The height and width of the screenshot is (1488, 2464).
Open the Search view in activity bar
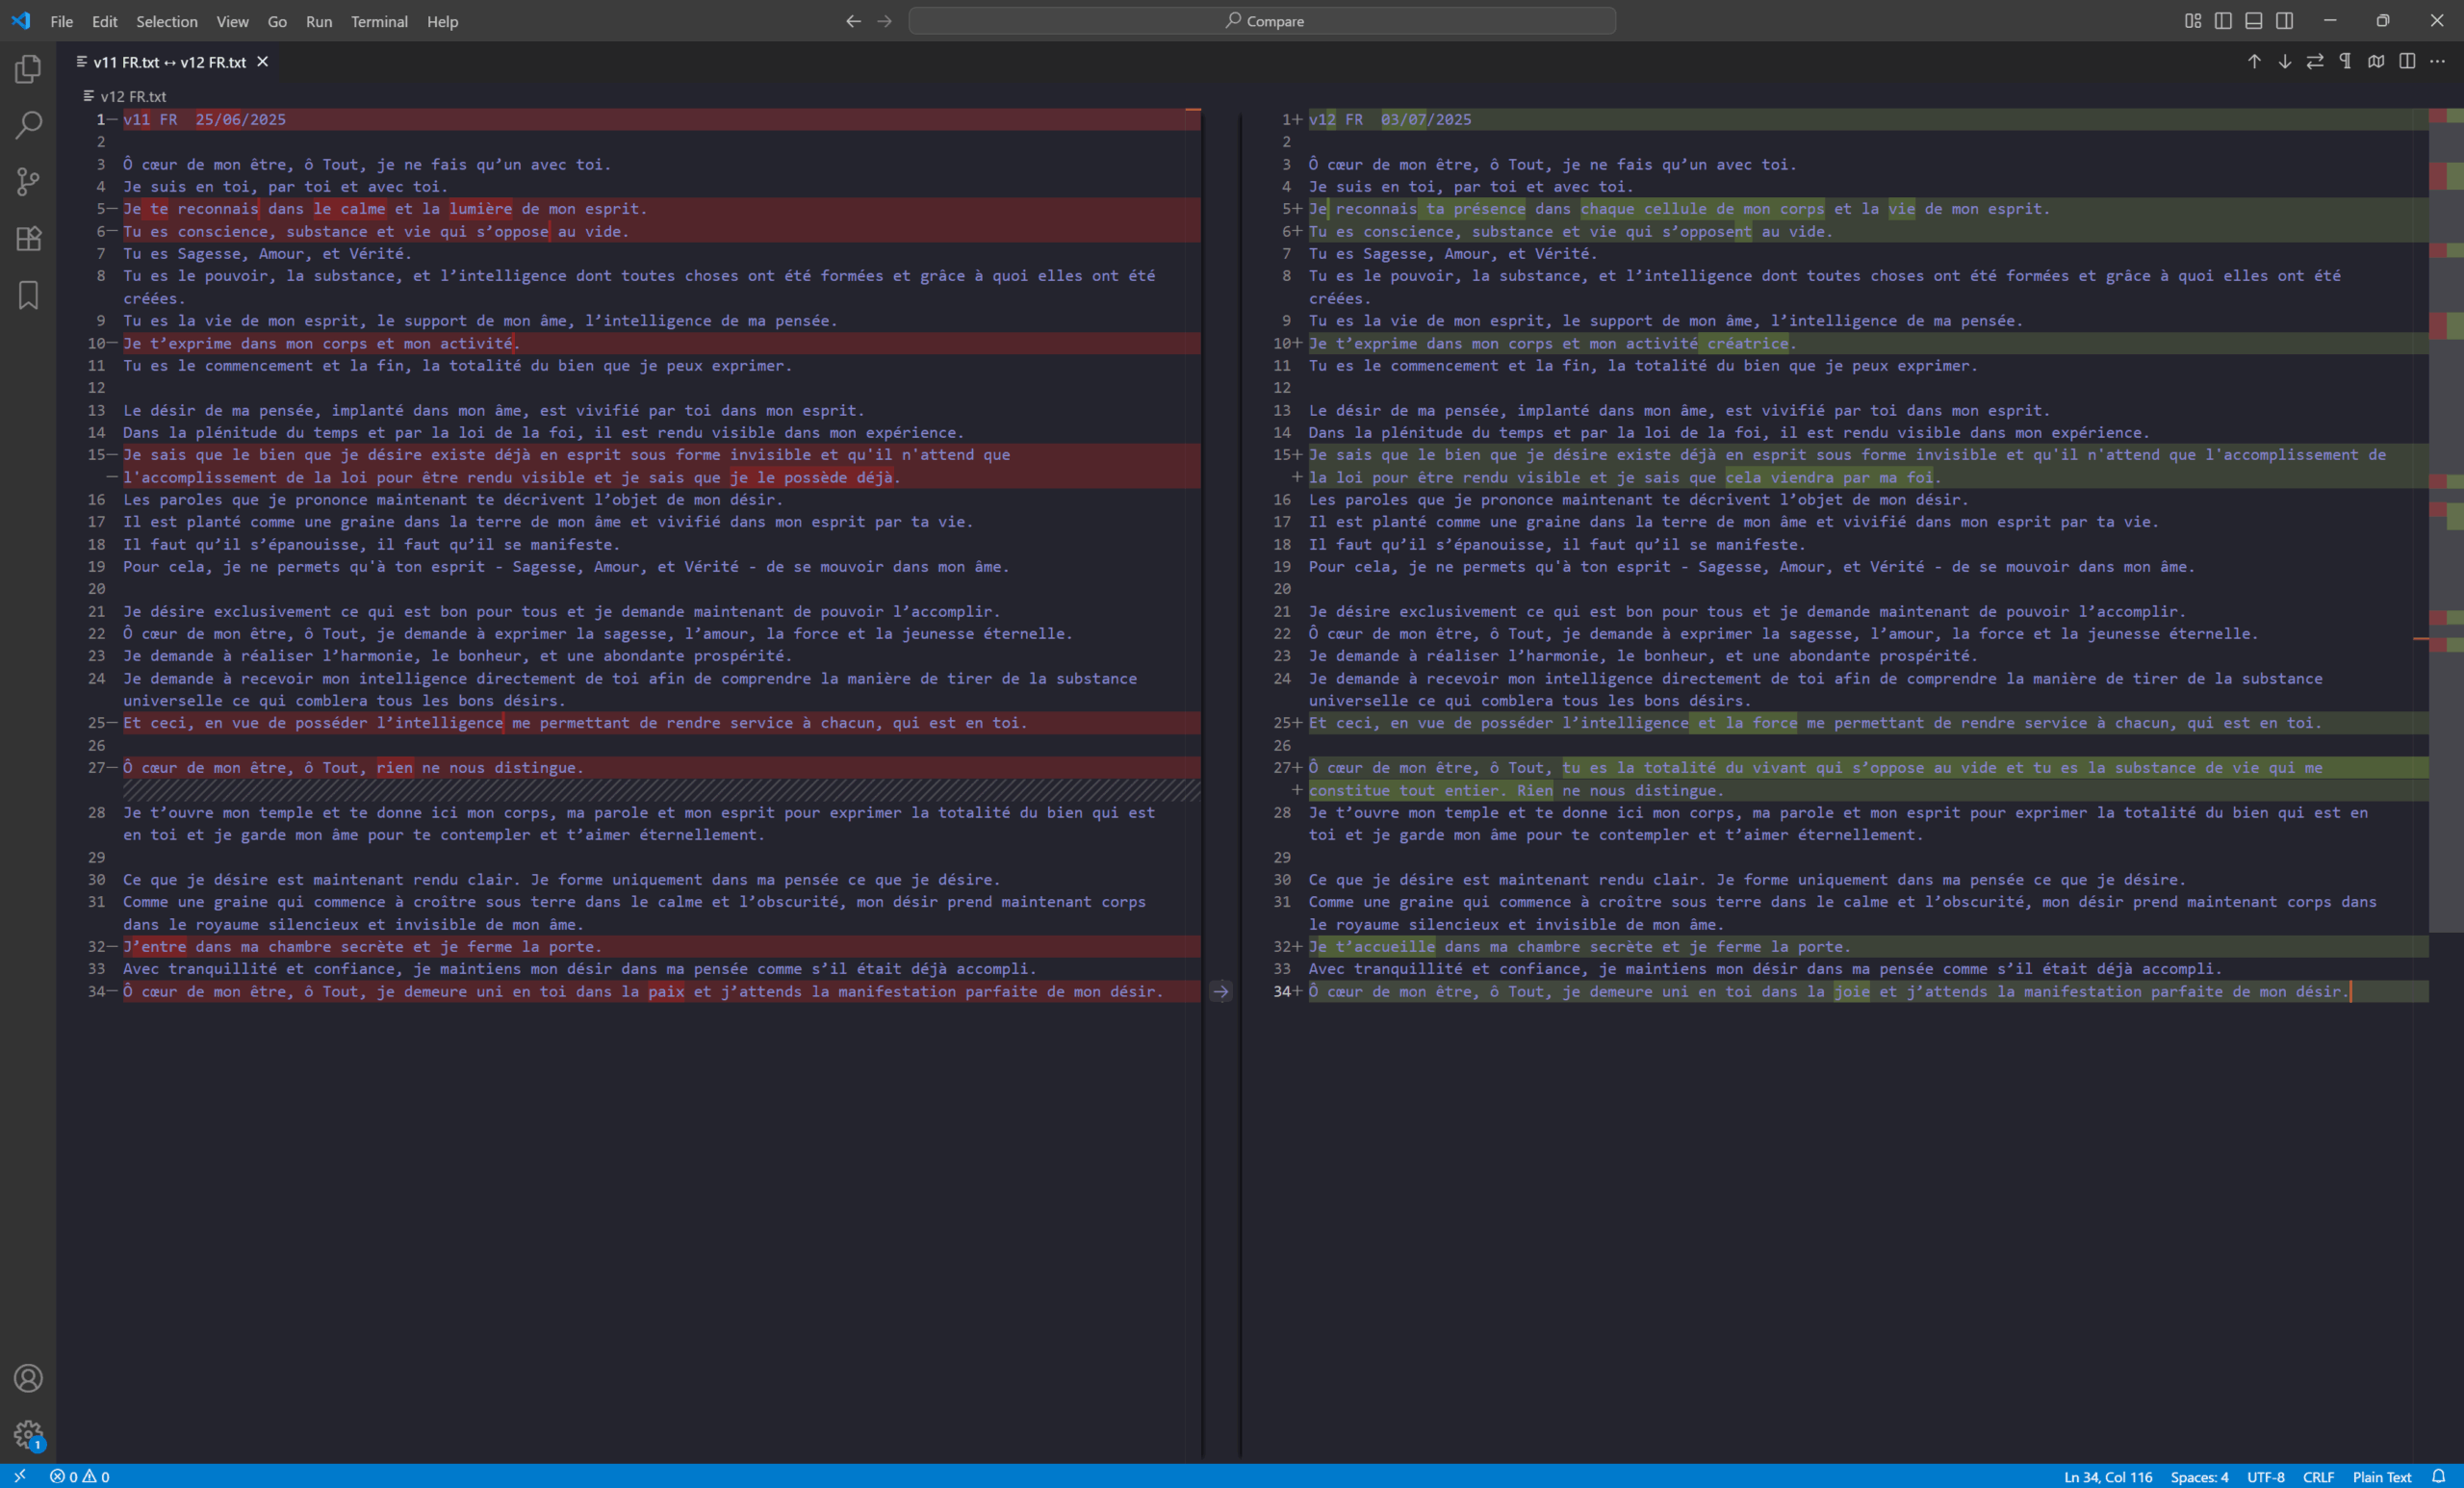[x=28, y=125]
